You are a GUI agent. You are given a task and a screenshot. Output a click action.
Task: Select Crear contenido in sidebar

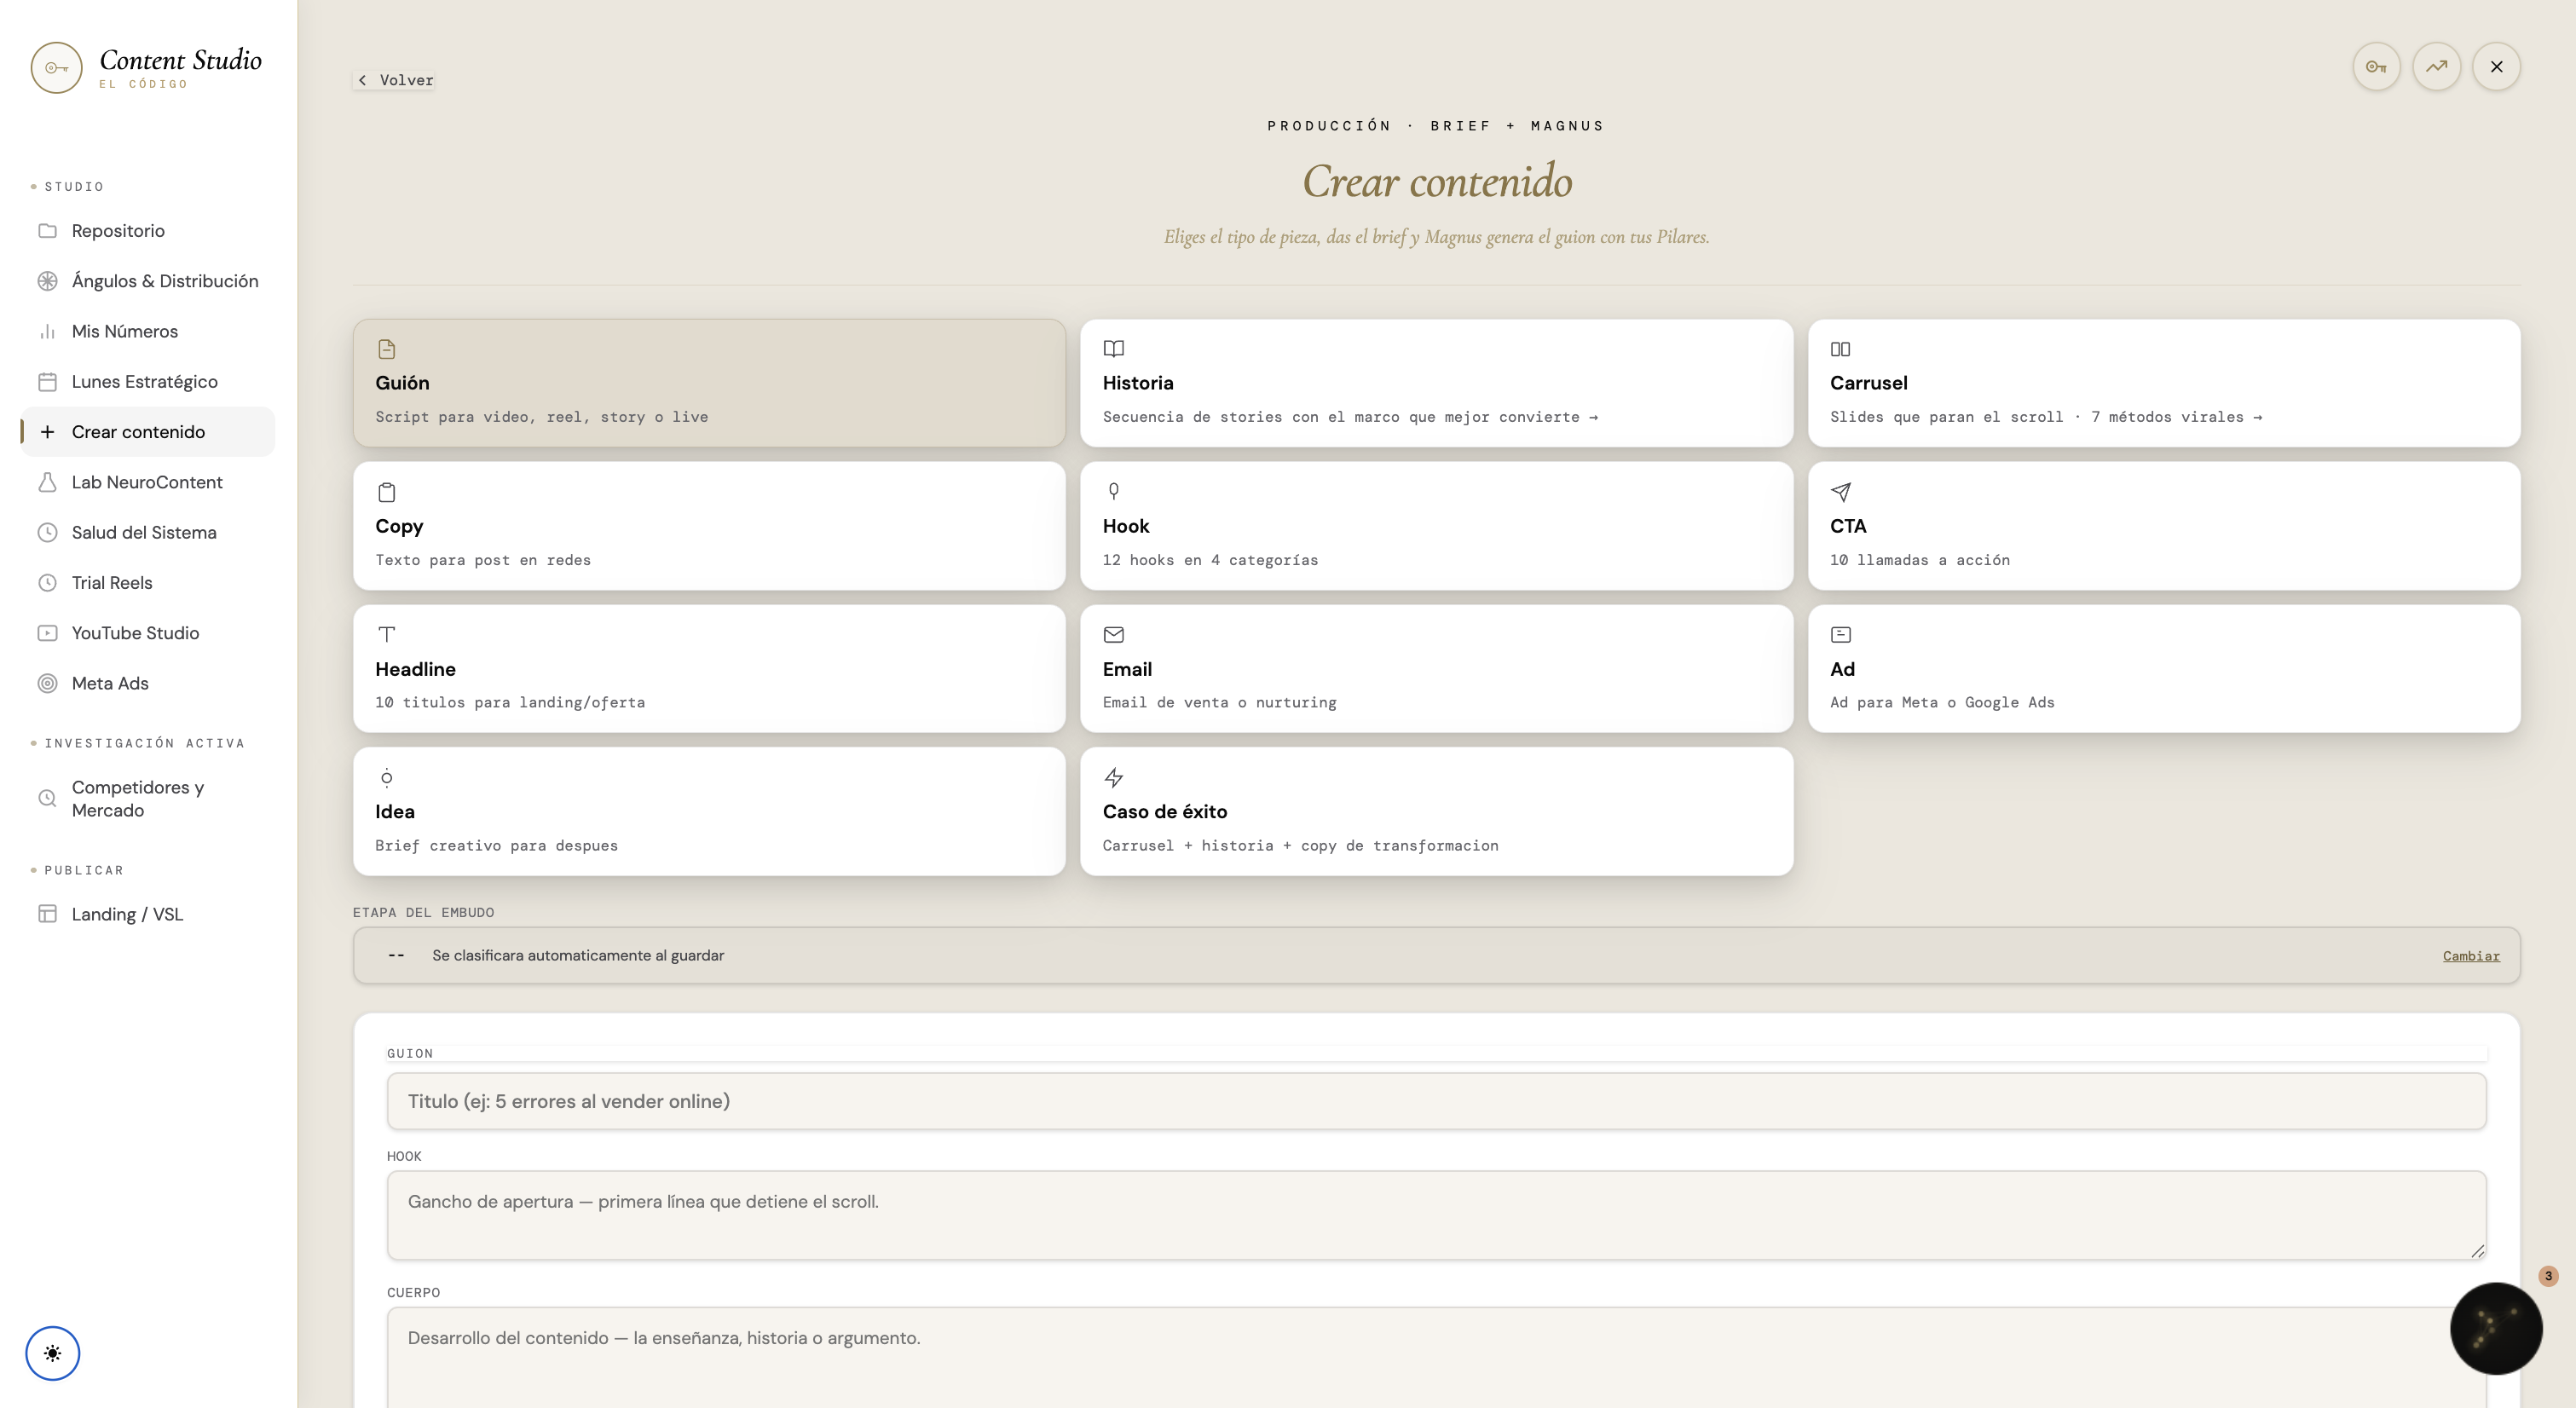pos(148,432)
